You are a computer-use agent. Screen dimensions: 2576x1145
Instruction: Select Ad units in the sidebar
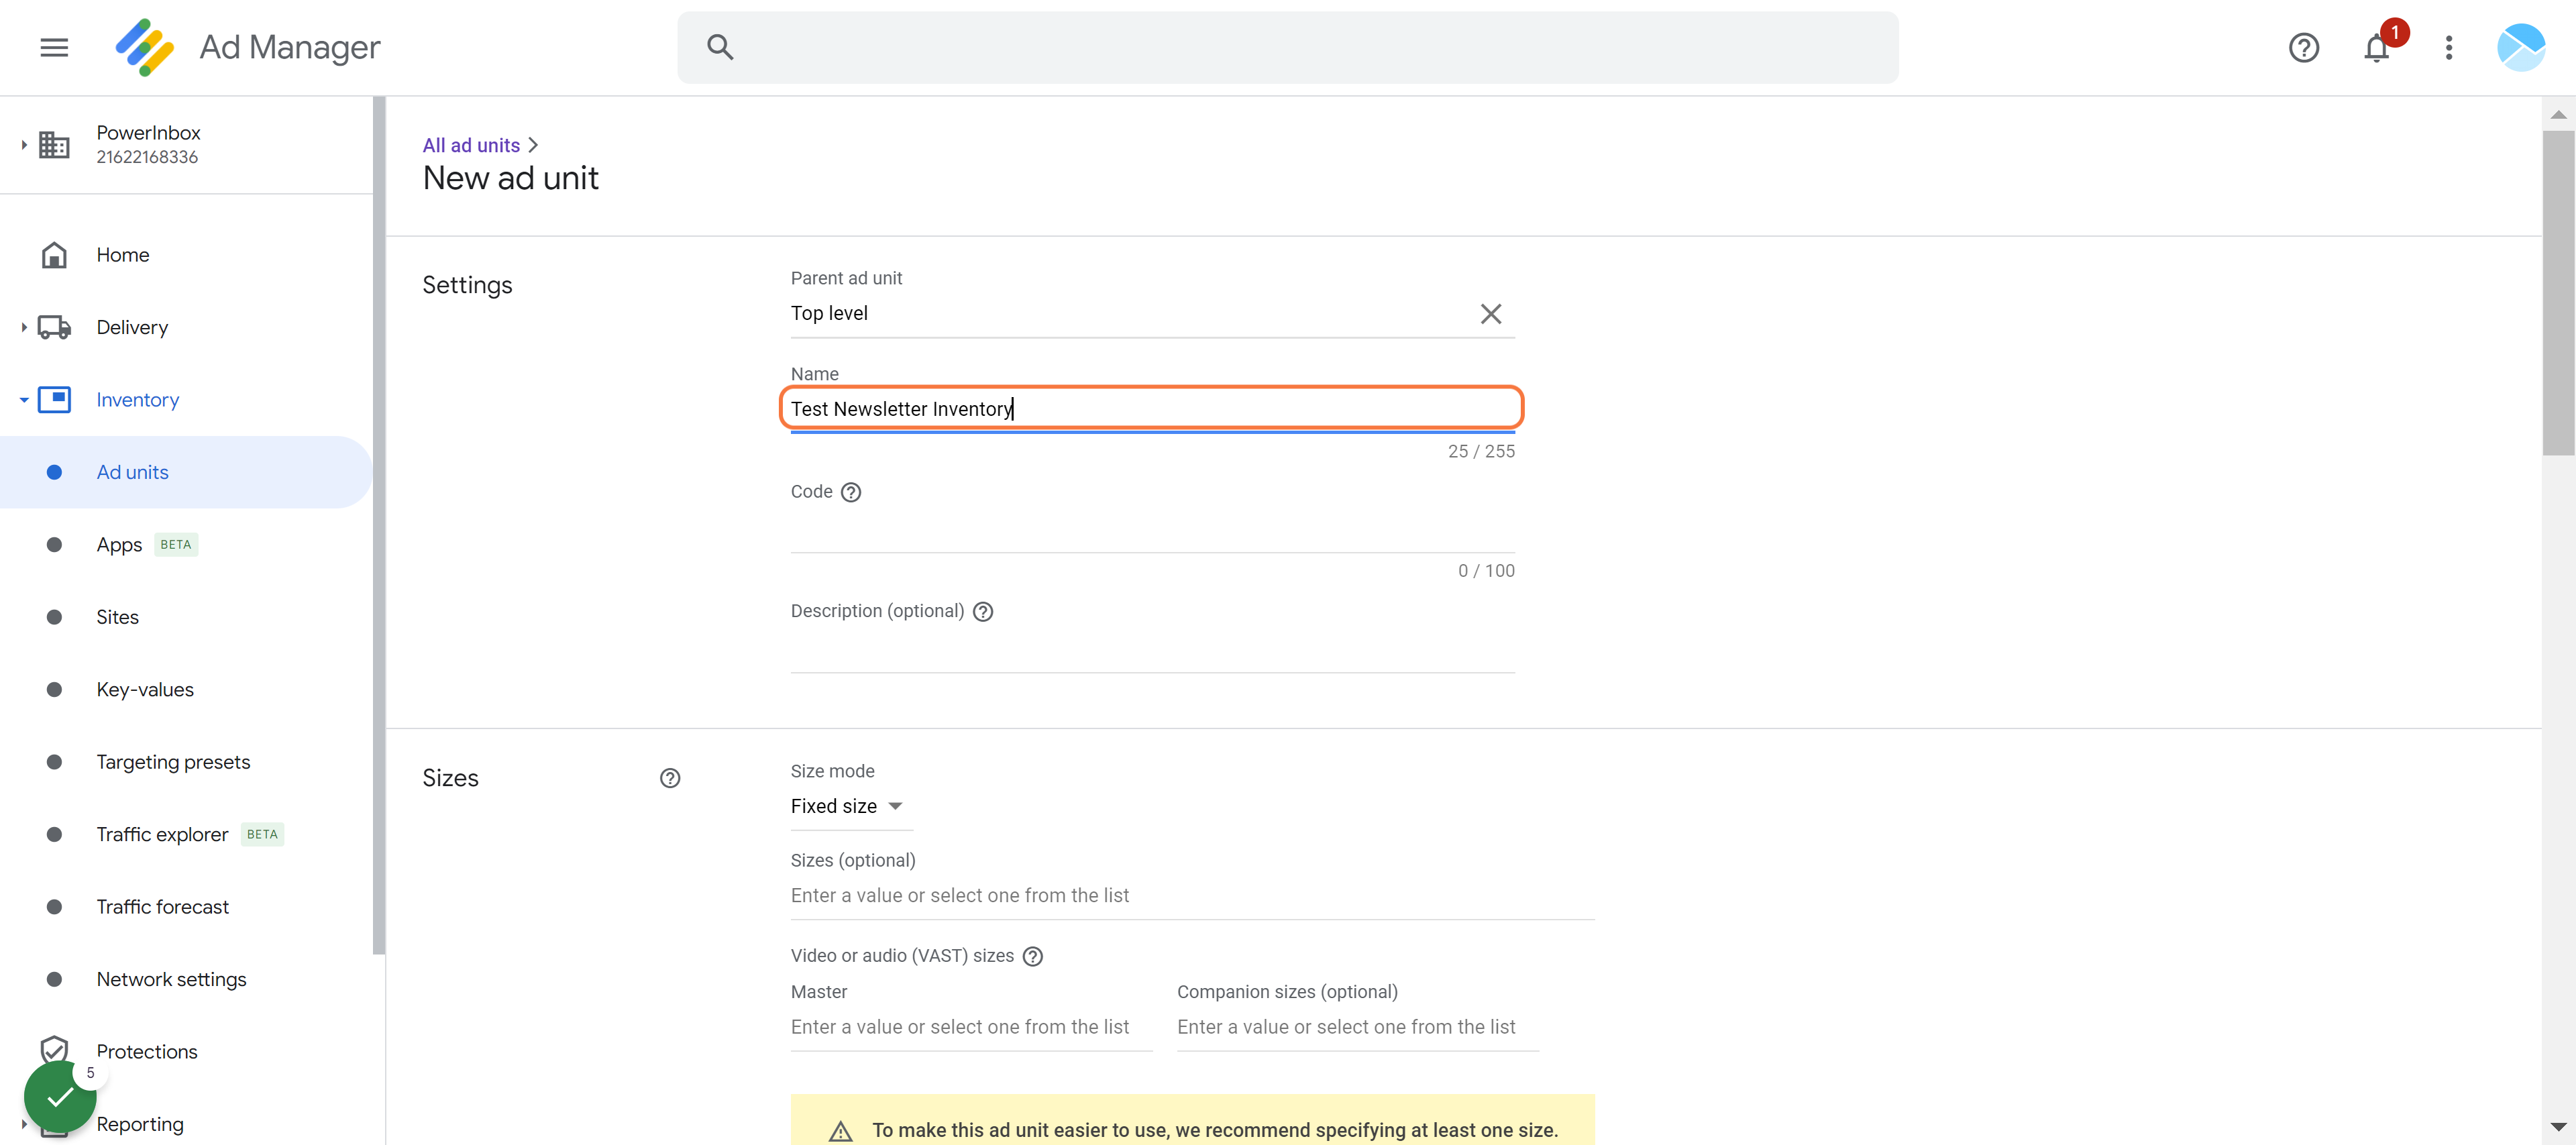pyautogui.click(x=186, y=471)
